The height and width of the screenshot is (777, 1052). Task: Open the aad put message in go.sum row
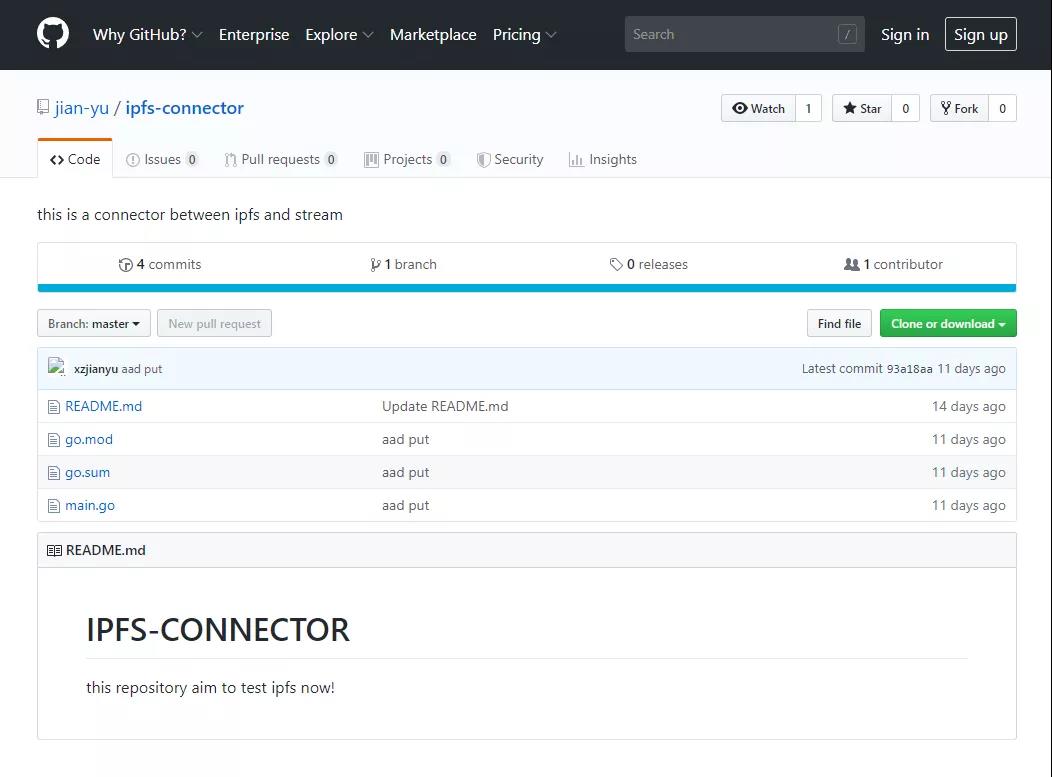(405, 472)
